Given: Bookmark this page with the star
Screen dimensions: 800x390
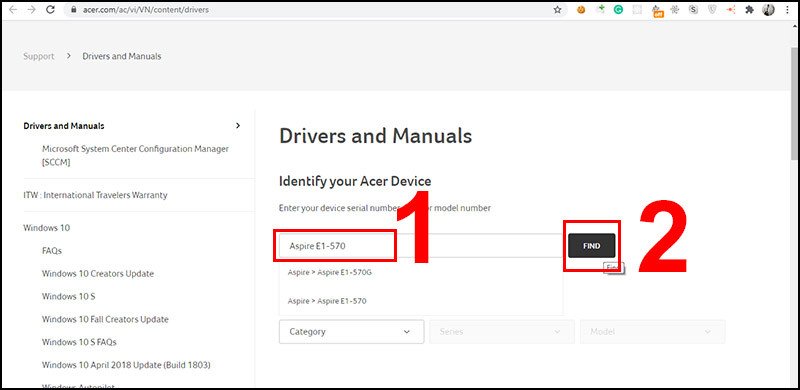Looking at the screenshot, I should [557, 10].
